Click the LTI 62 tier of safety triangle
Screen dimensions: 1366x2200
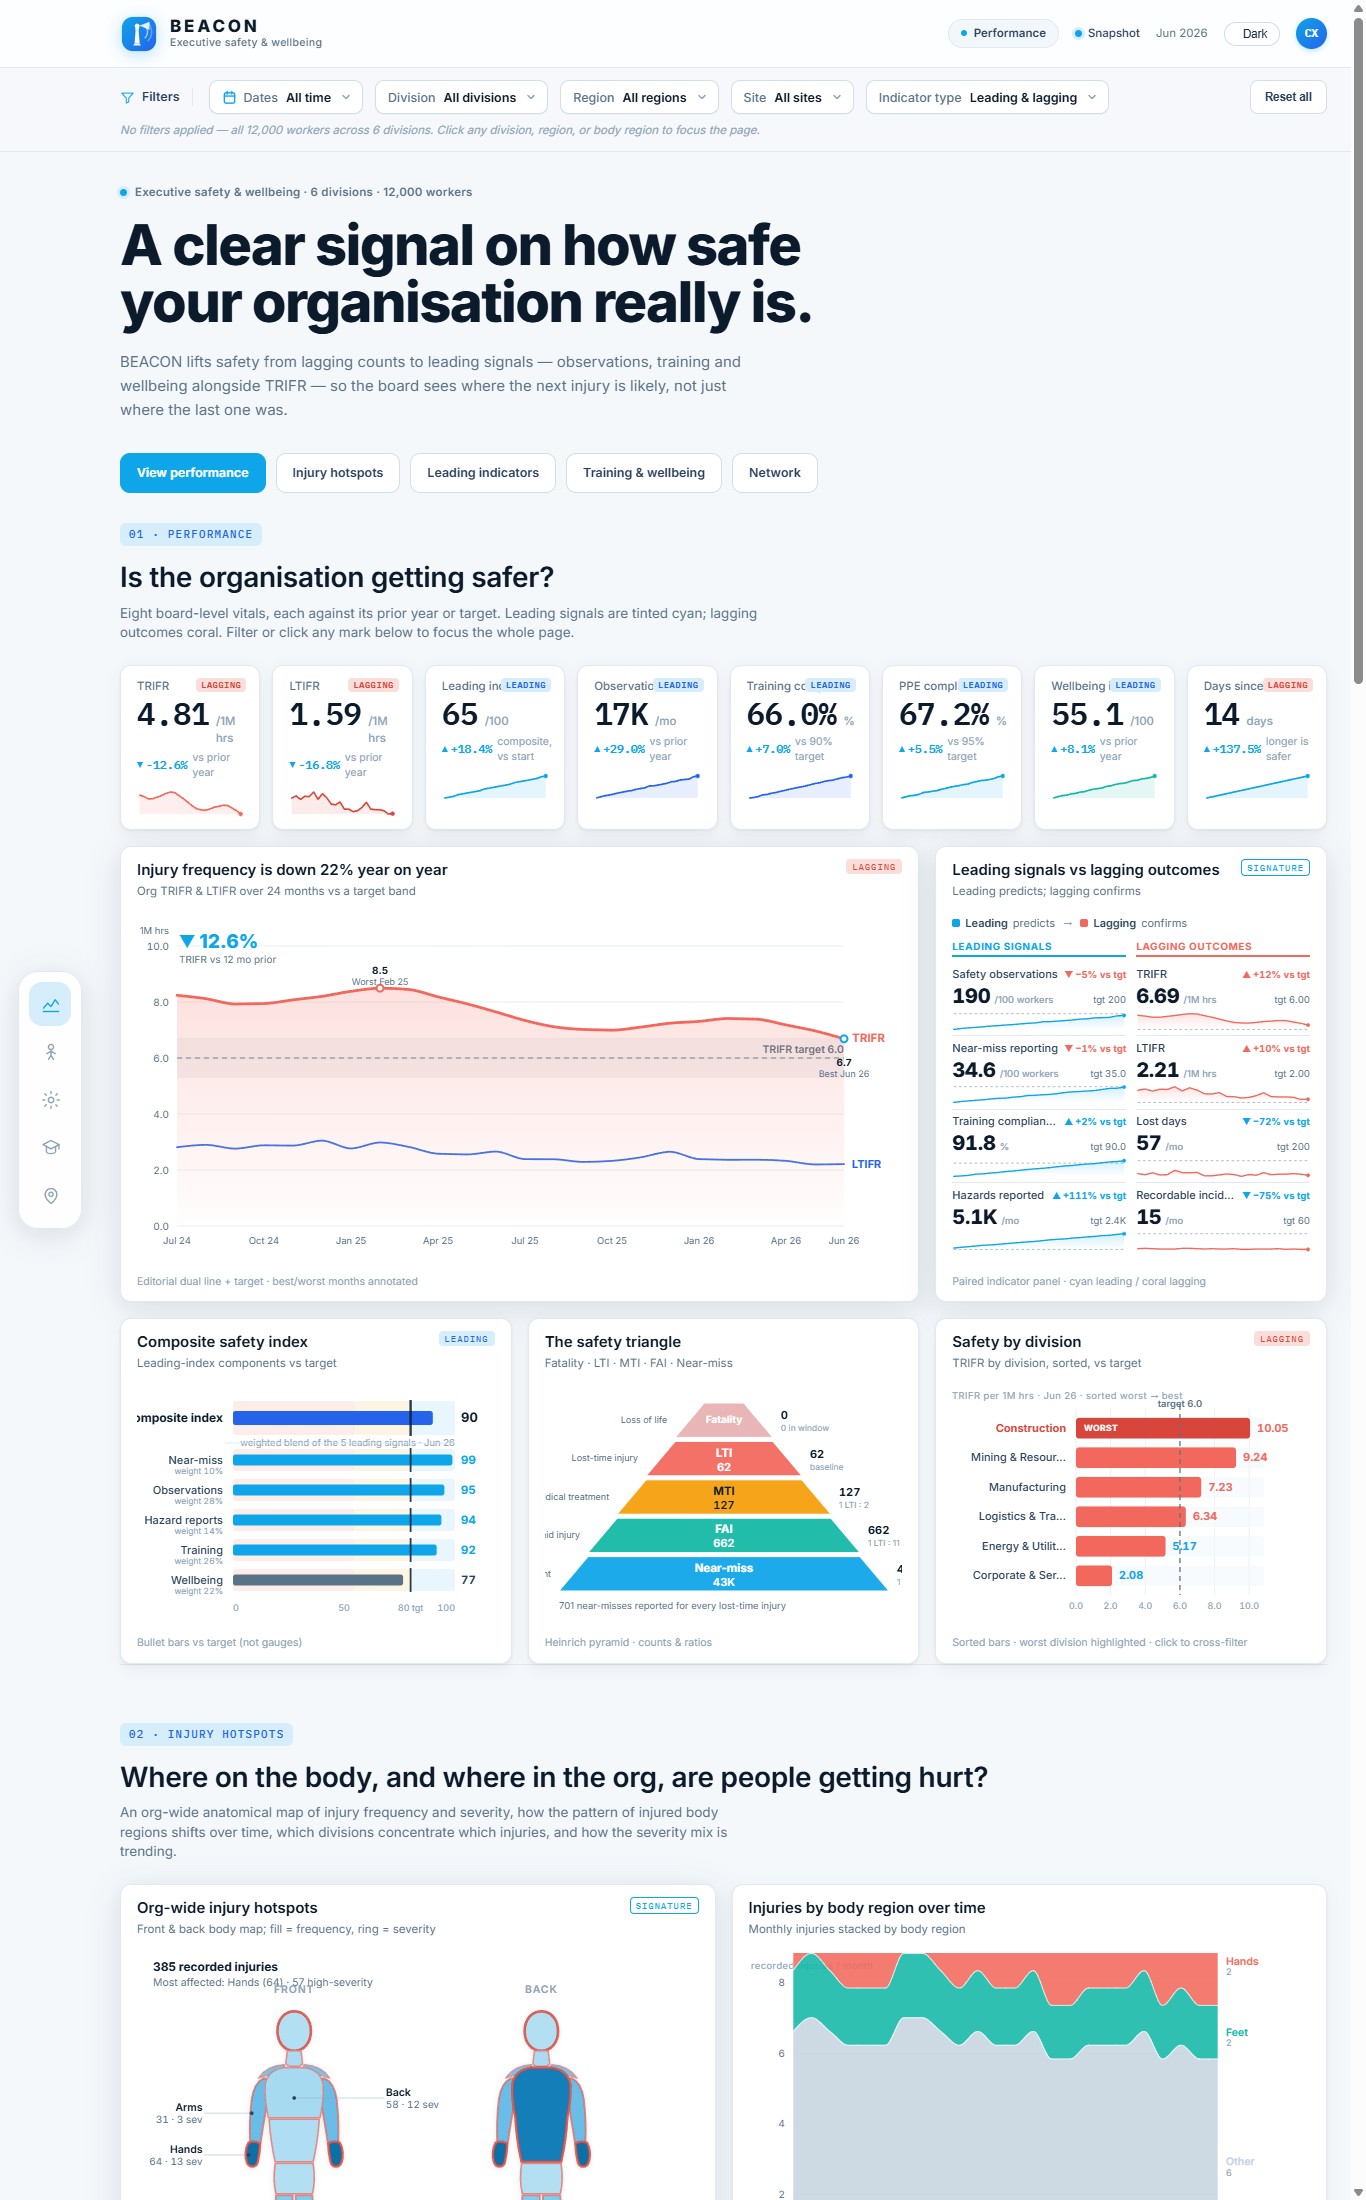[724, 1459]
